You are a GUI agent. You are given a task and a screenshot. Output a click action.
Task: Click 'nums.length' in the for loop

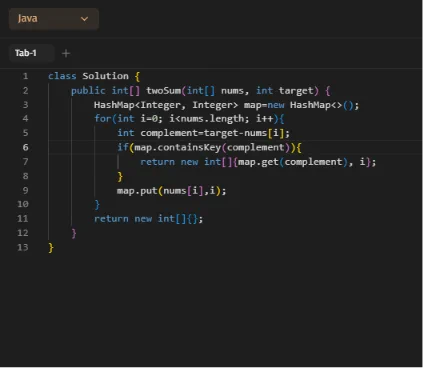(x=212, y=119)
